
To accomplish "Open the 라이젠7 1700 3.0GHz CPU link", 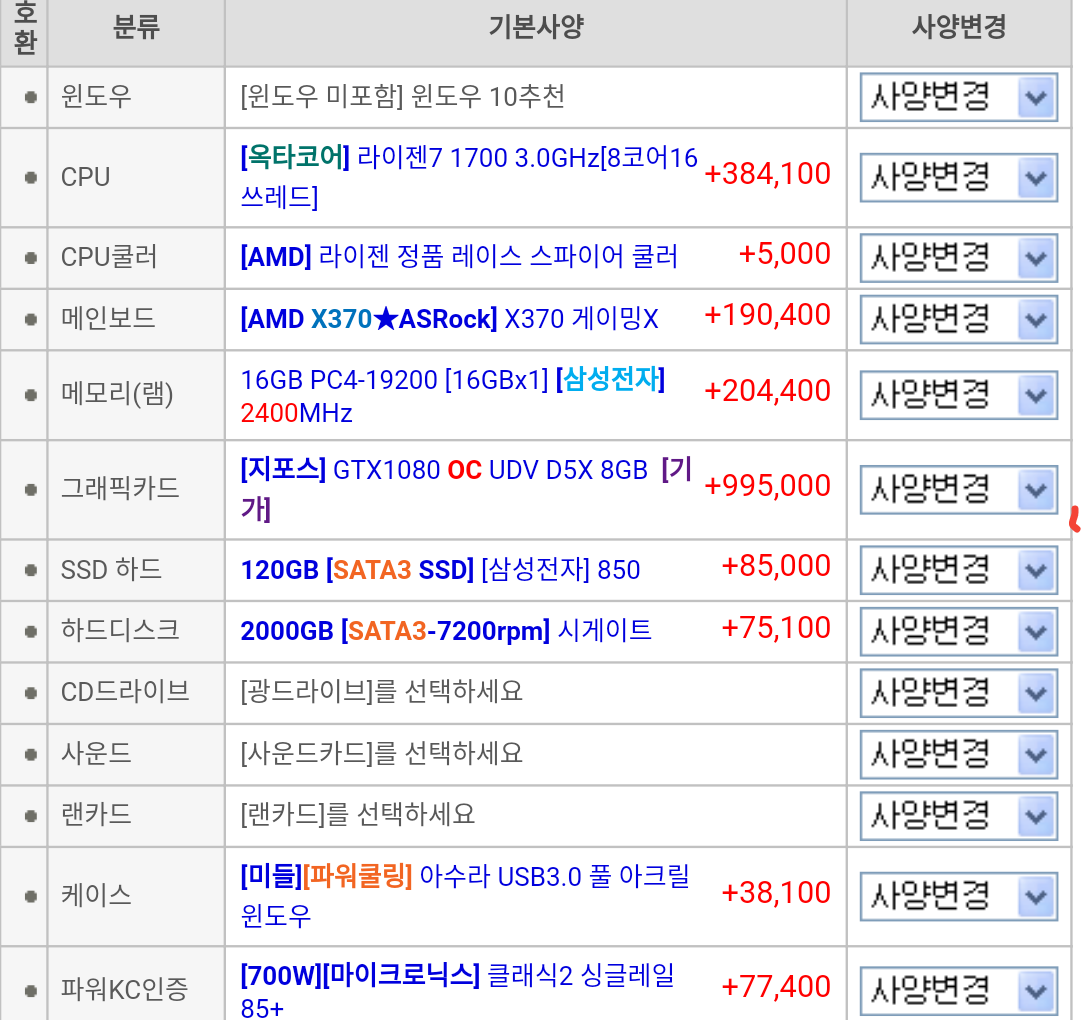I will 469,177.
